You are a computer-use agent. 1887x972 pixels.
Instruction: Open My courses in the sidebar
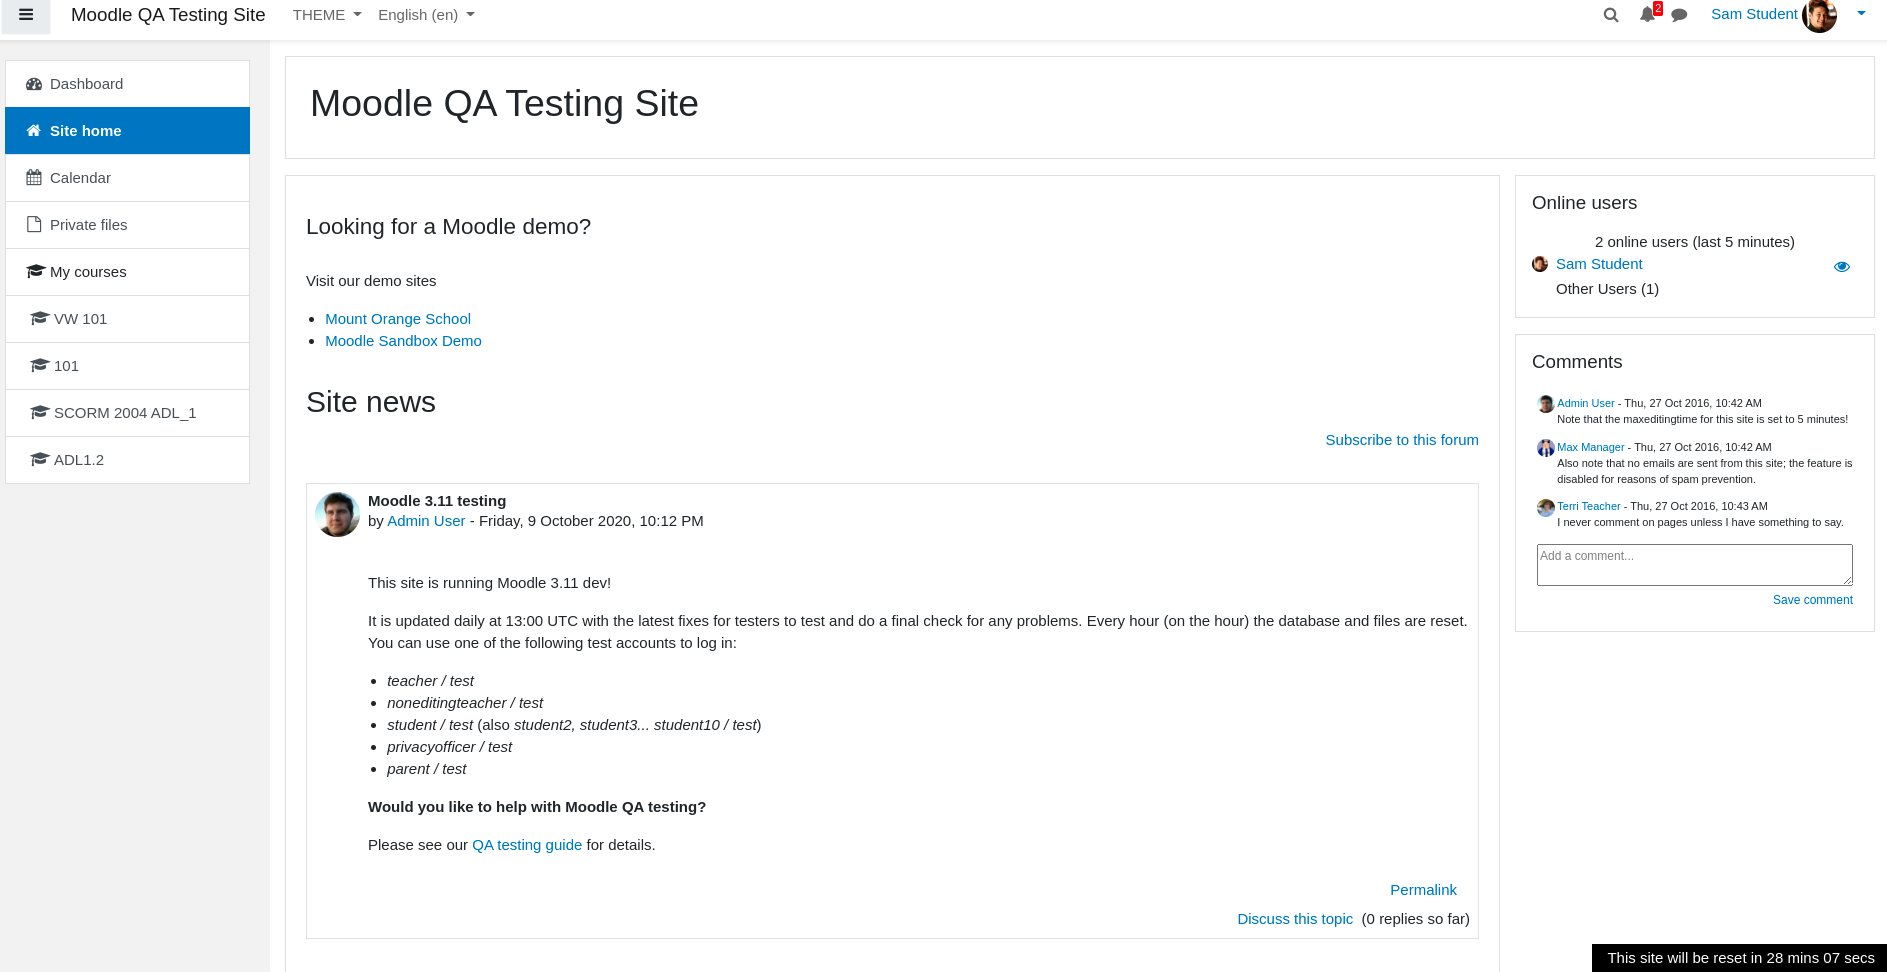(x=127, y=272)
